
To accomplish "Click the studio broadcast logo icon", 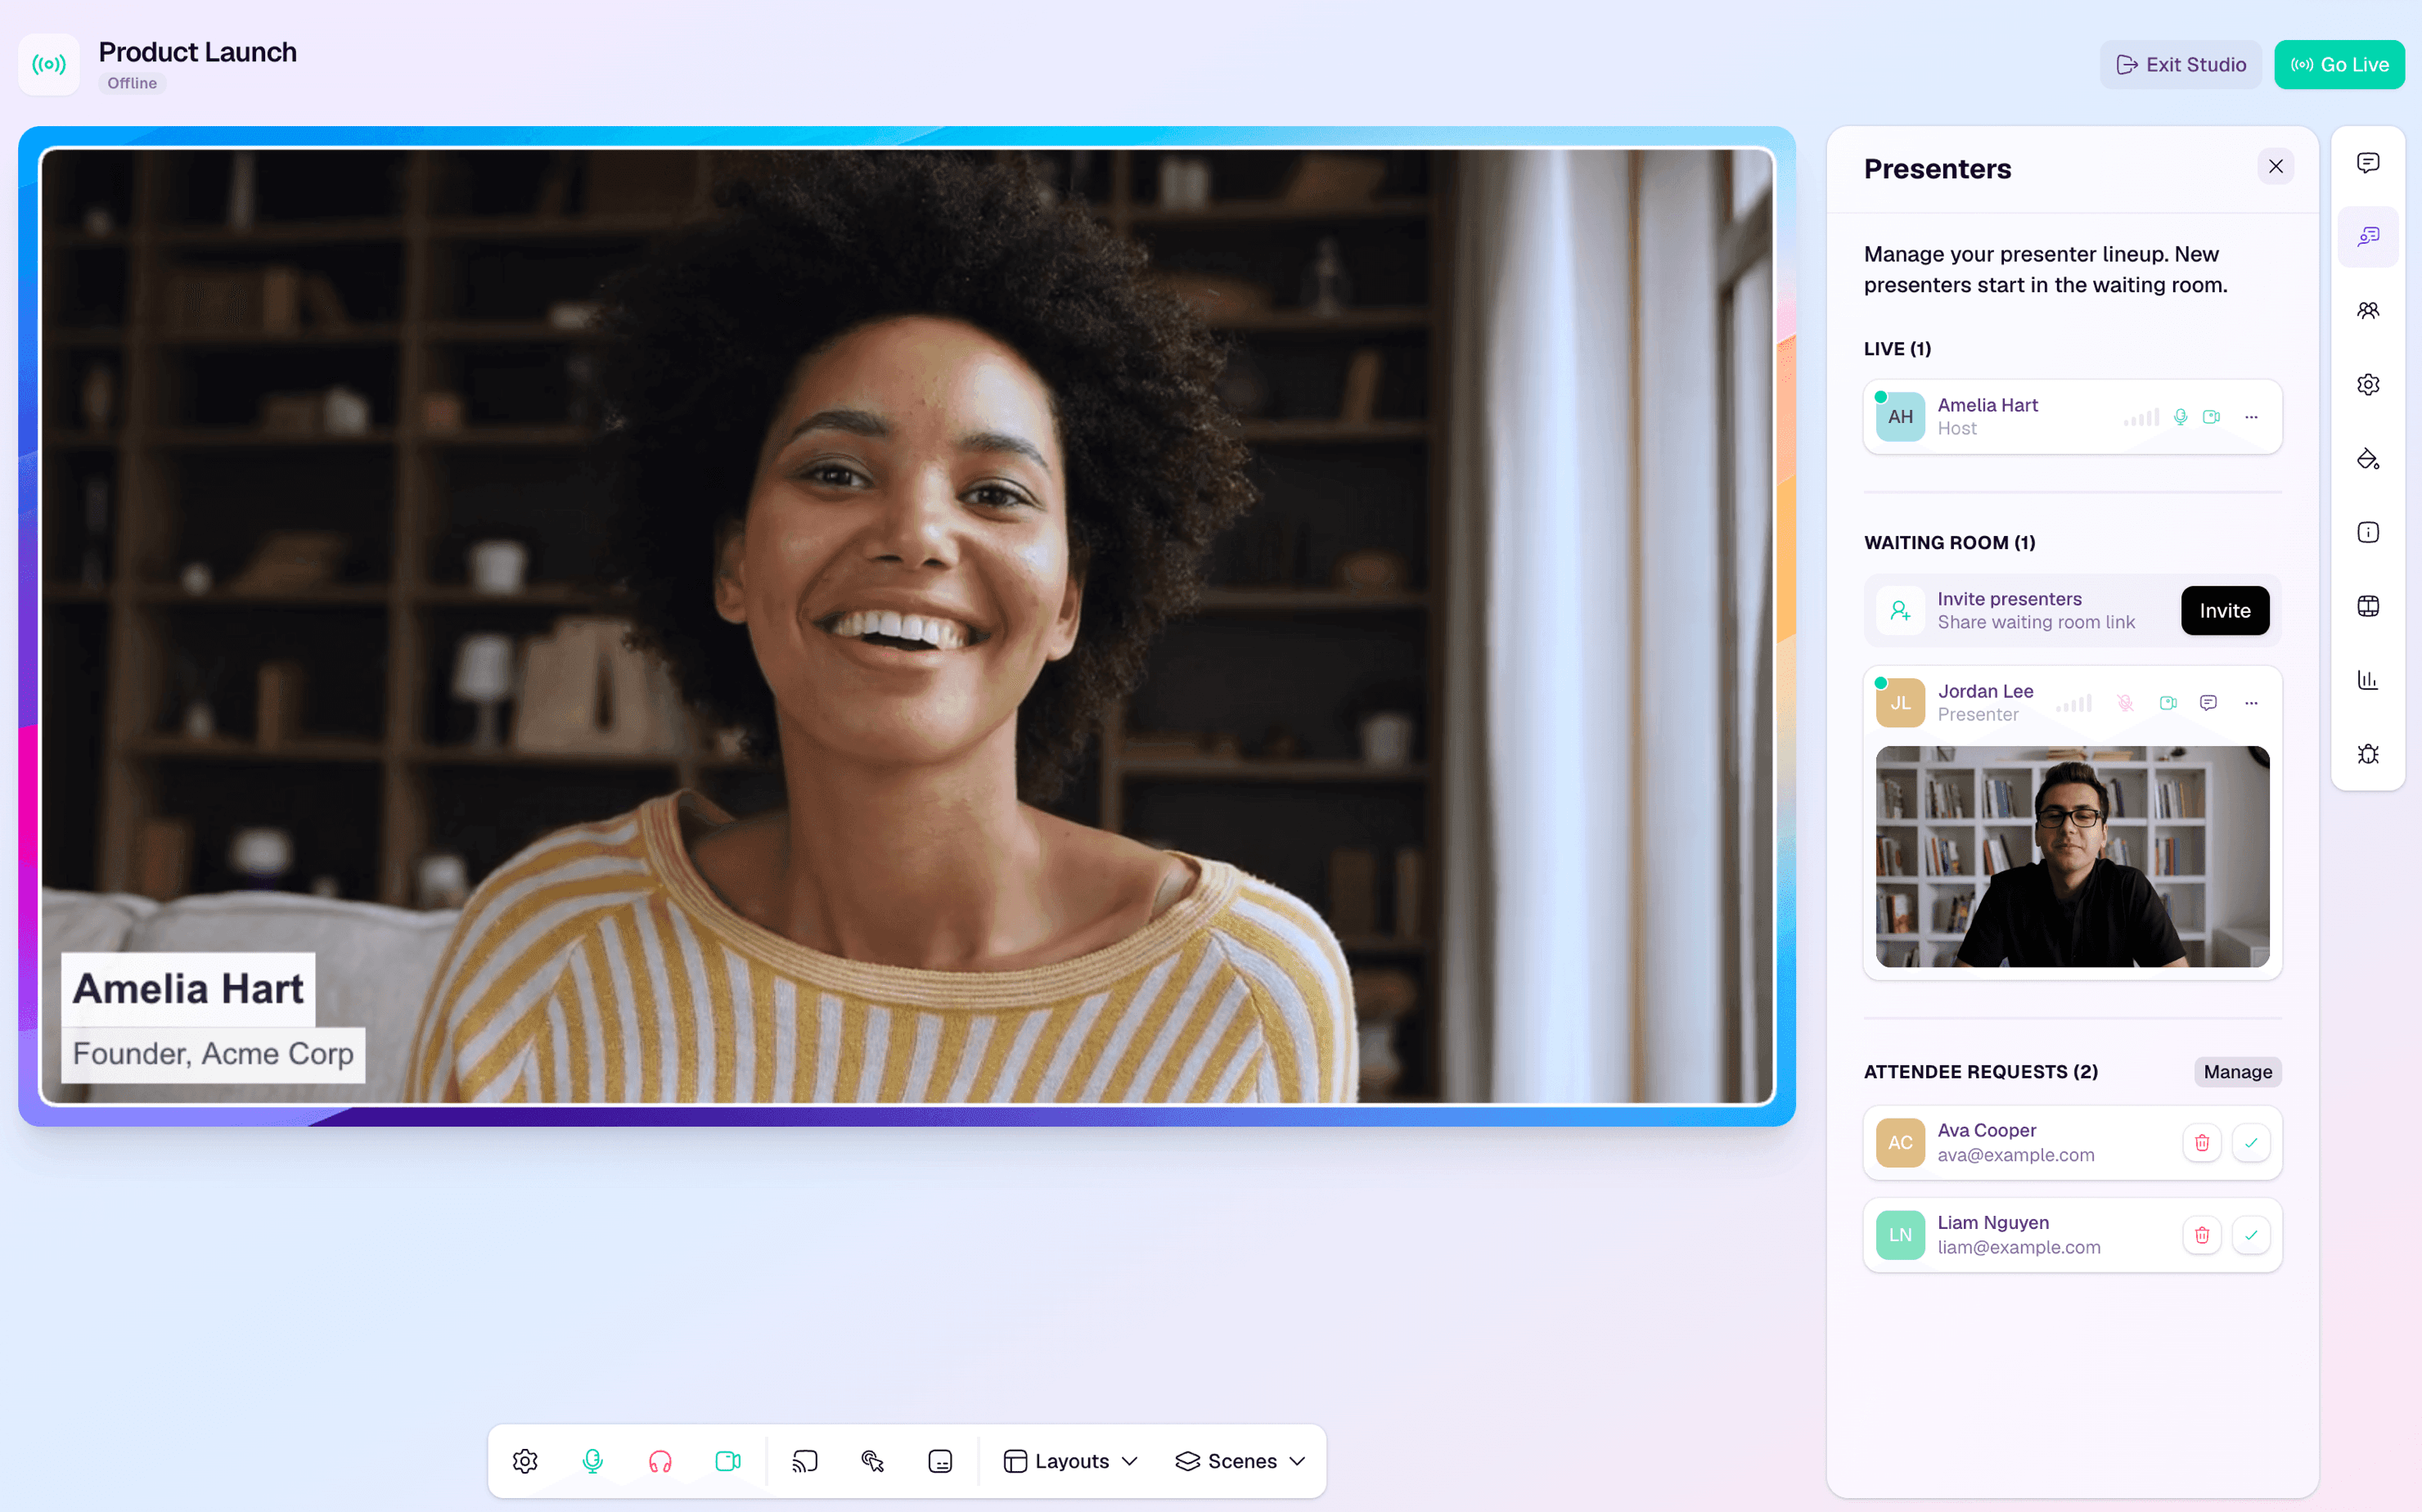I will tap(49, 65).
